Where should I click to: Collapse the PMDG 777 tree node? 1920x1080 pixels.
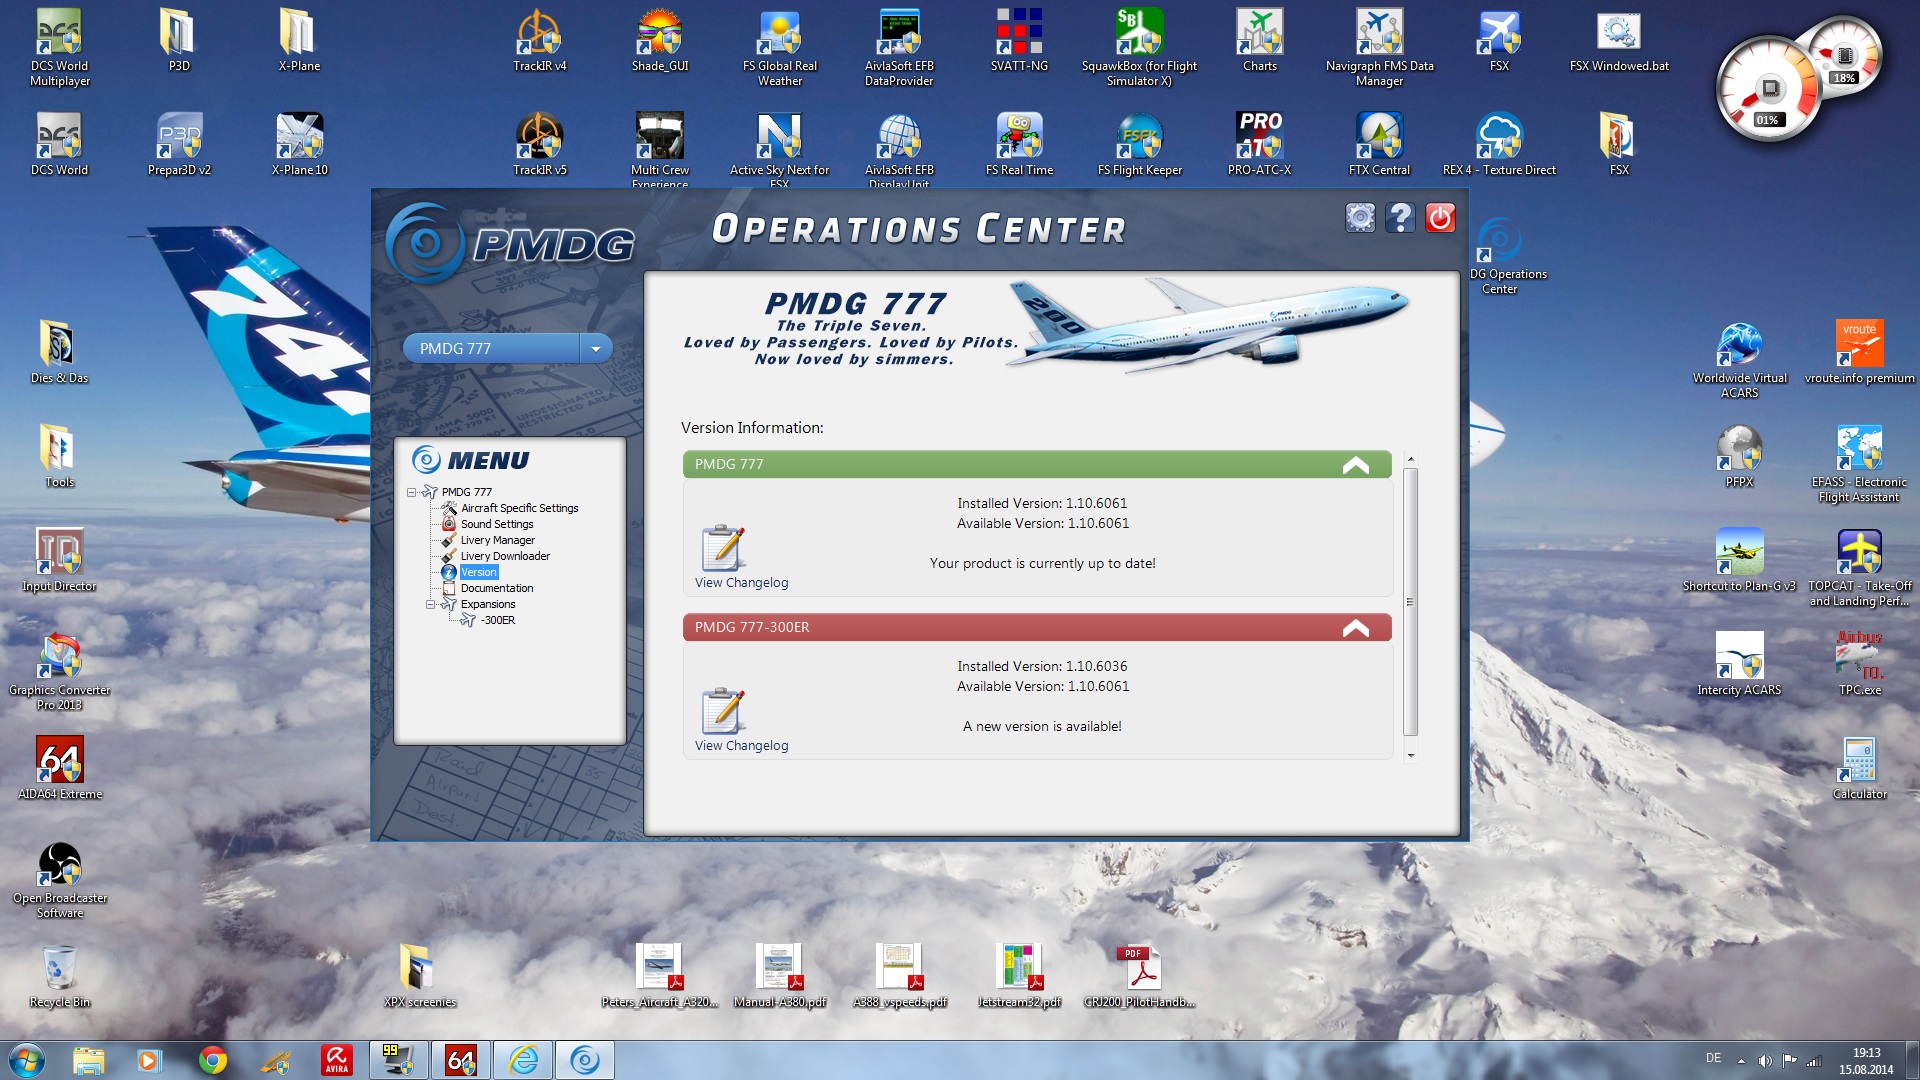411,492
